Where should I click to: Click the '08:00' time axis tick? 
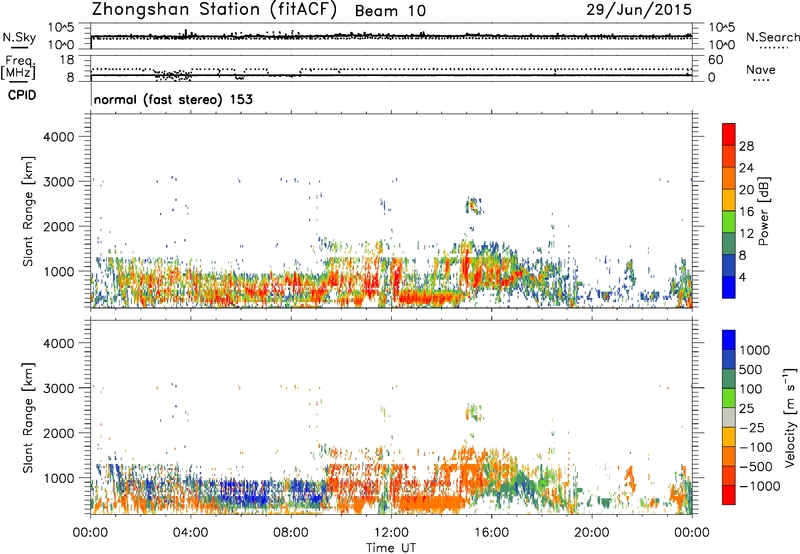point(291,533)
